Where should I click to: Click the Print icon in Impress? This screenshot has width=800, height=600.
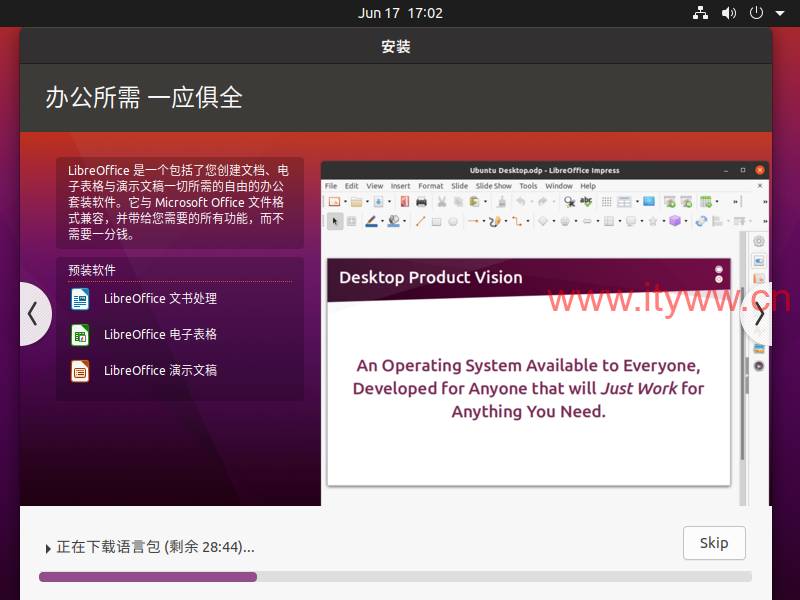coord(421,202)
